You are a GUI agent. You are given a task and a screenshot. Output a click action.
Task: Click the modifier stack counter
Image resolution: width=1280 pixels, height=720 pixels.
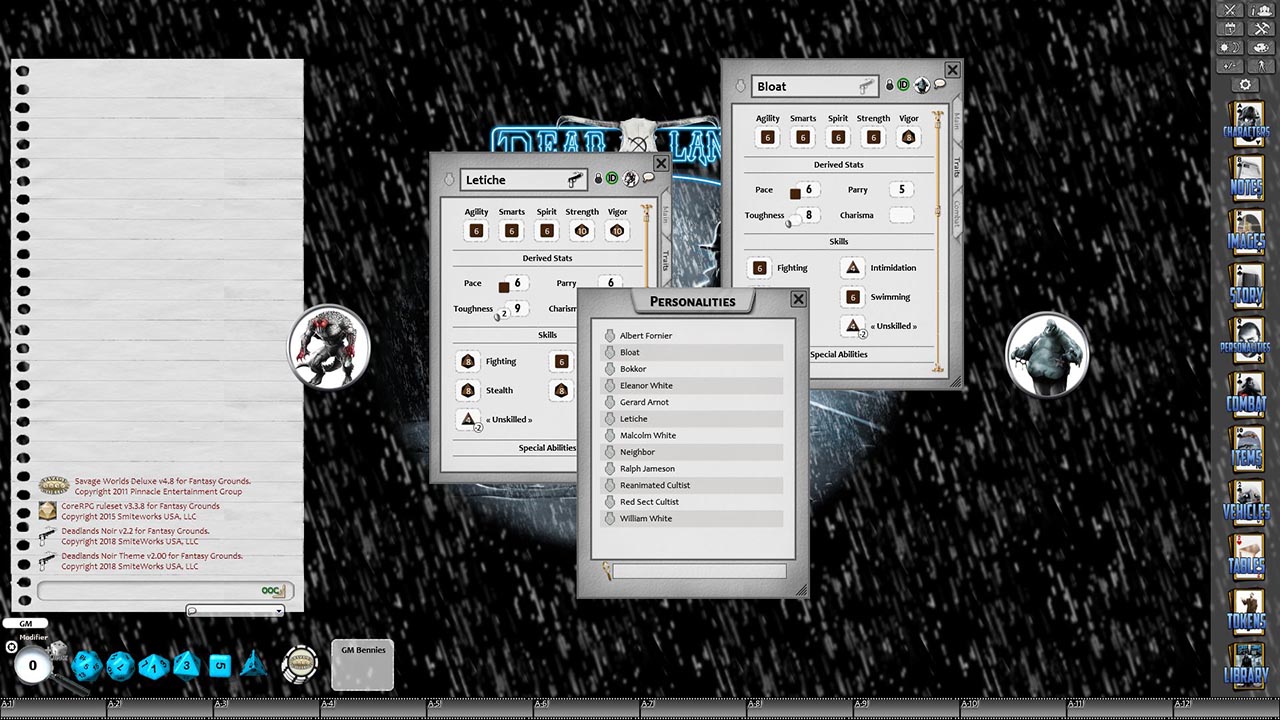31,665
